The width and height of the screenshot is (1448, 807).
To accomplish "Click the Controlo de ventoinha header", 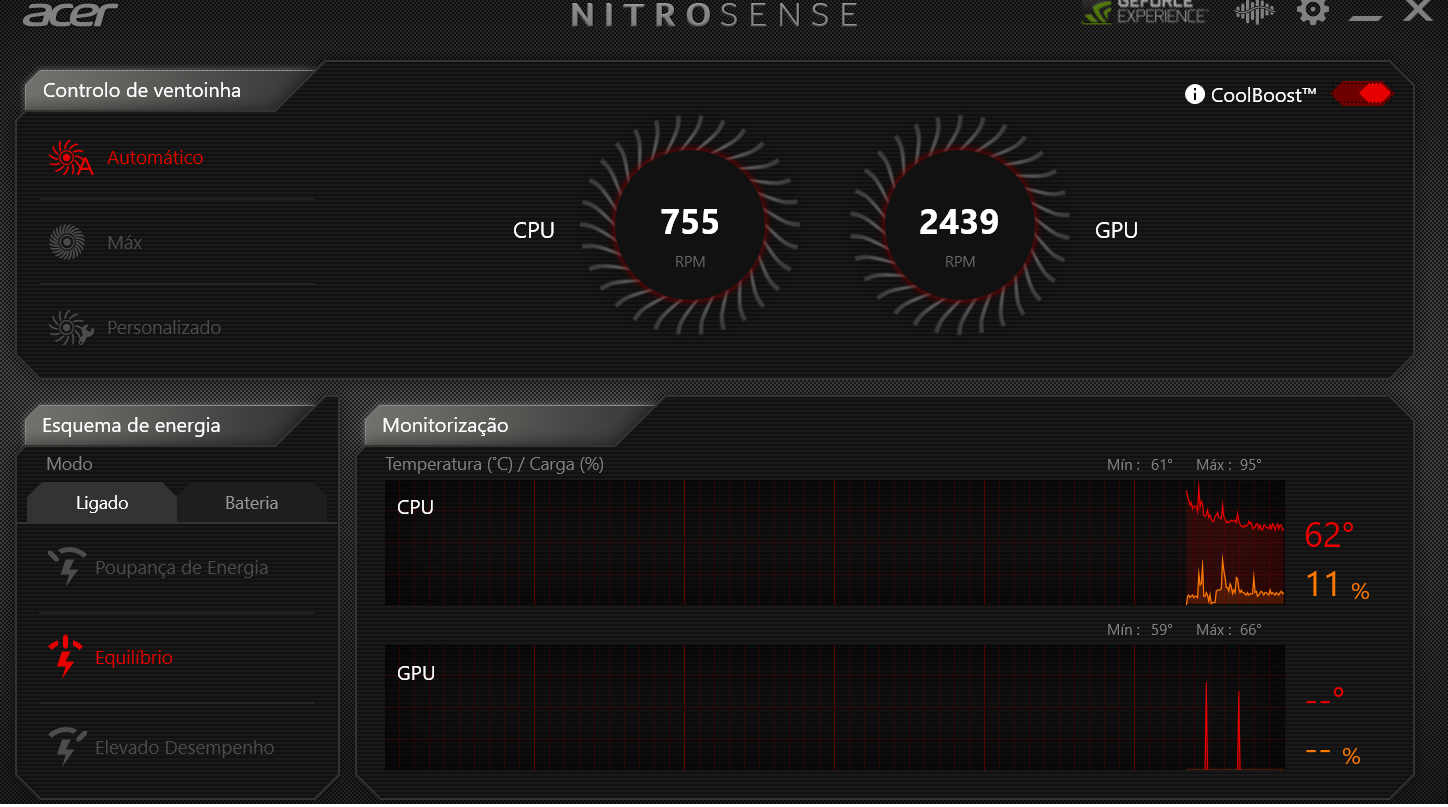I will (142, 90).
